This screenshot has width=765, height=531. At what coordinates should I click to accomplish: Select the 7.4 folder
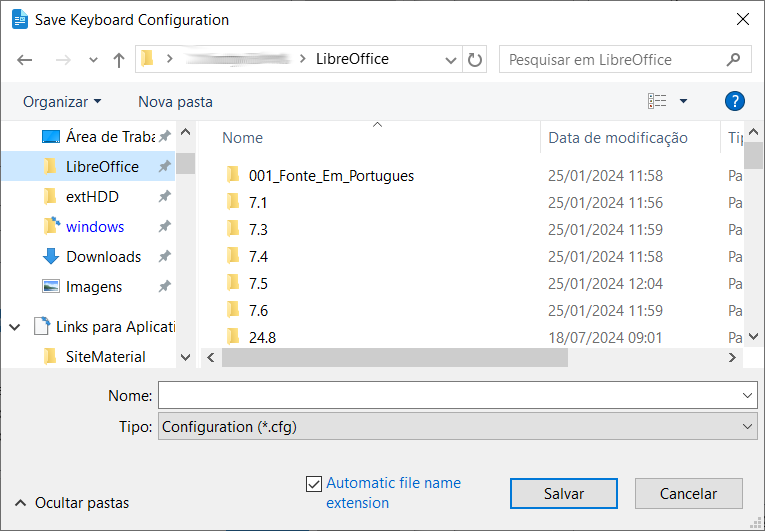pyautogui.click(x=258, y=257)
